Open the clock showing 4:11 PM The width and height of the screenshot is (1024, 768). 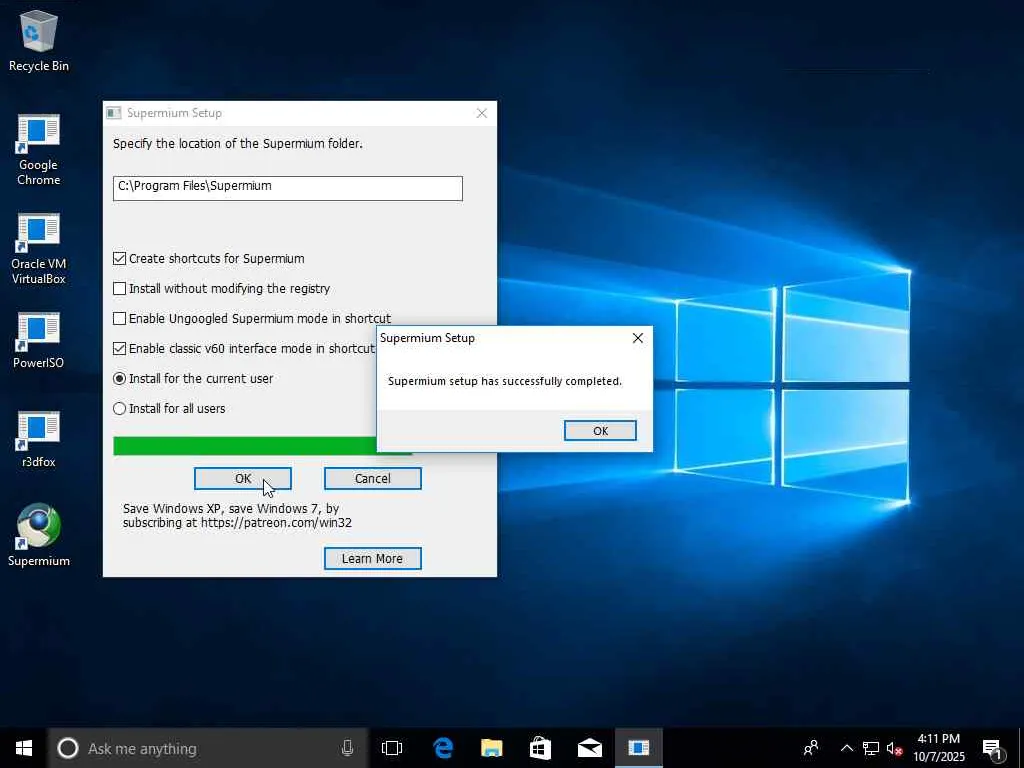(938, 748)
